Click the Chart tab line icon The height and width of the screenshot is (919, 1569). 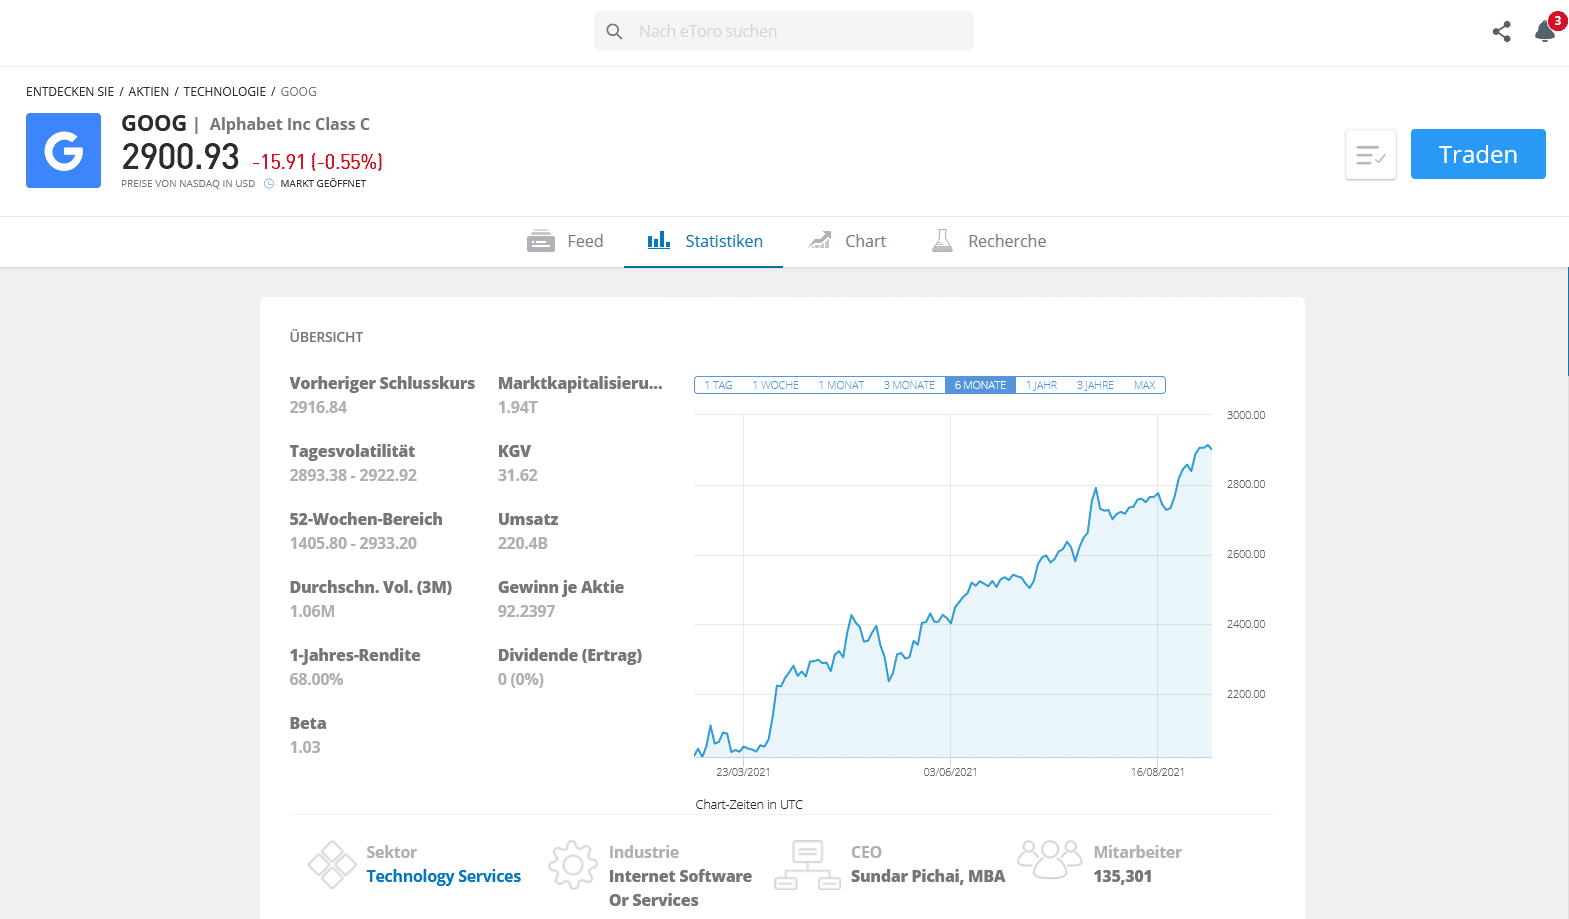[820, 240]
